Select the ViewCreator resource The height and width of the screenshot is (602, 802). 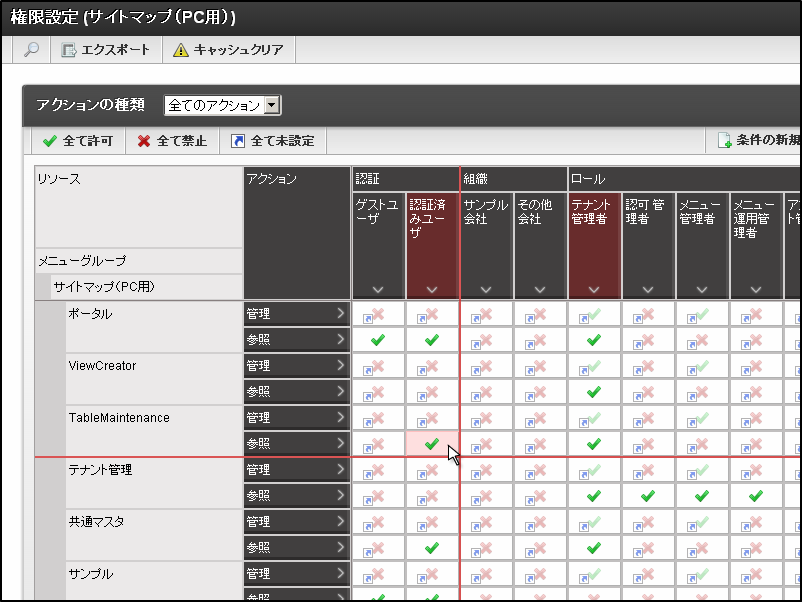[154, 379]
